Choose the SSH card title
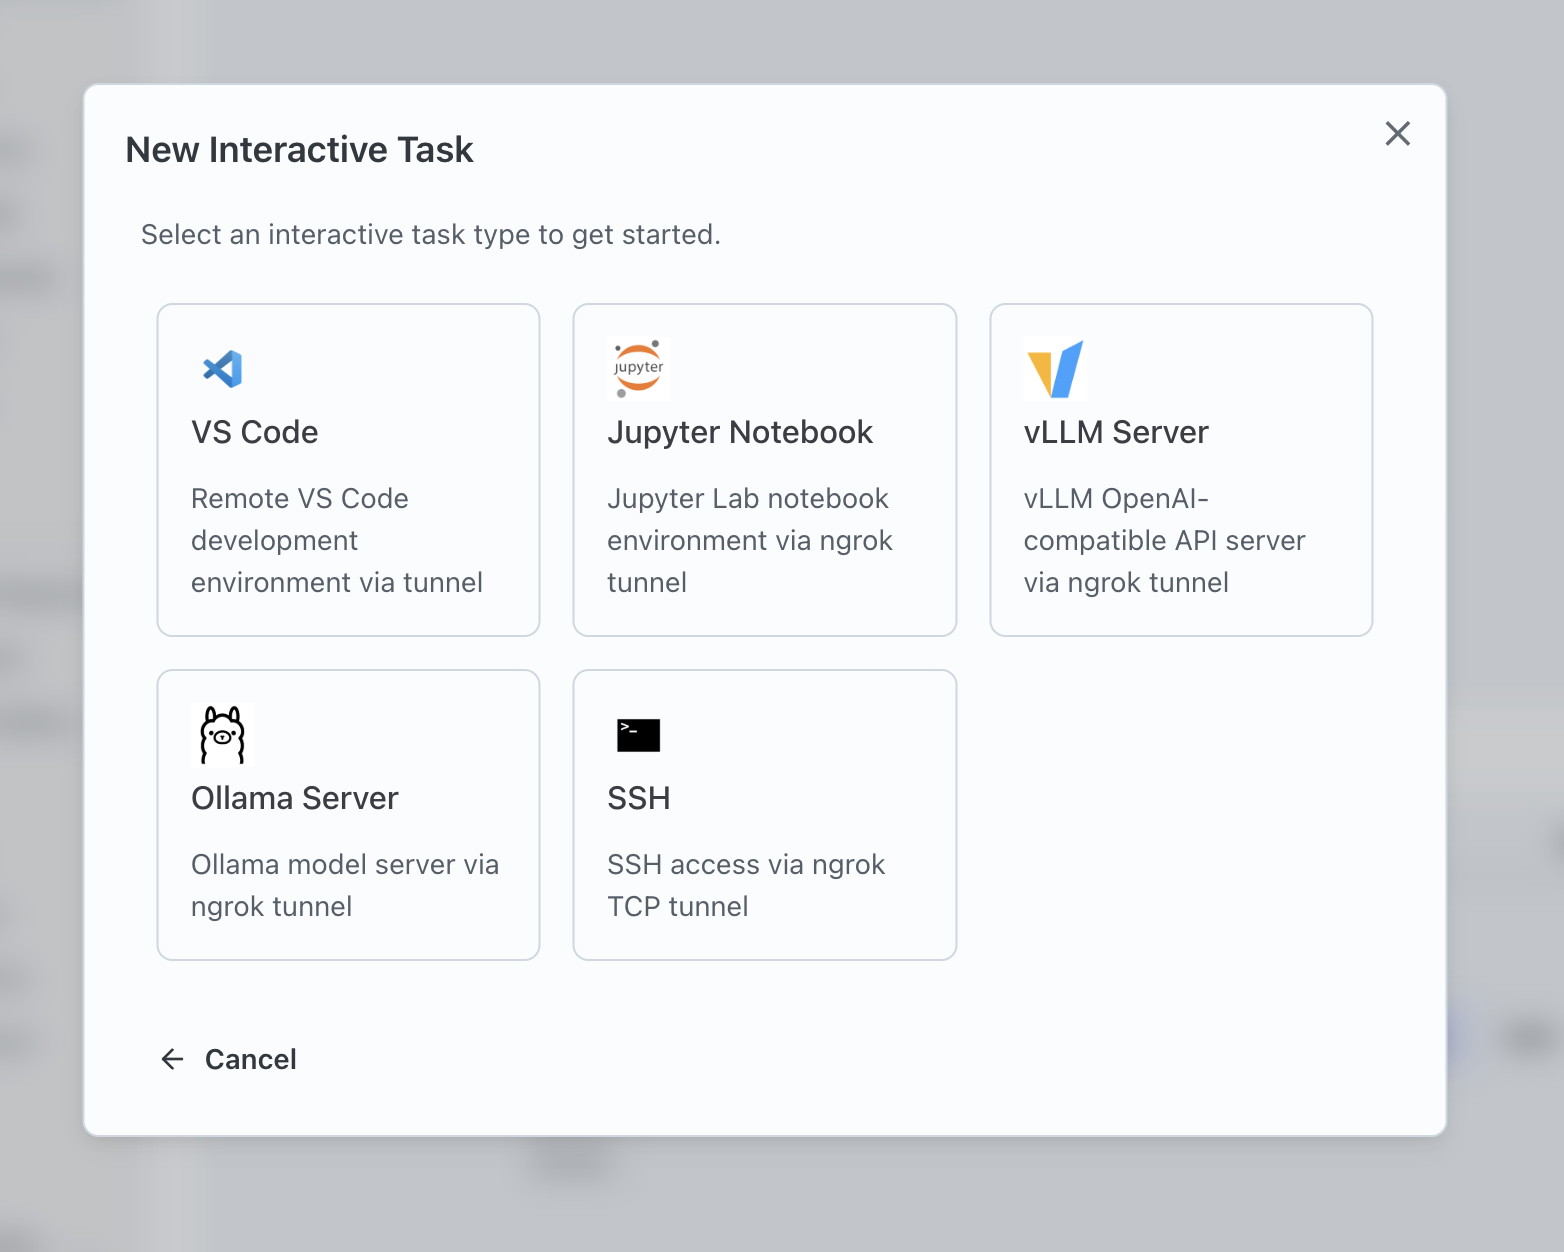 638,798
